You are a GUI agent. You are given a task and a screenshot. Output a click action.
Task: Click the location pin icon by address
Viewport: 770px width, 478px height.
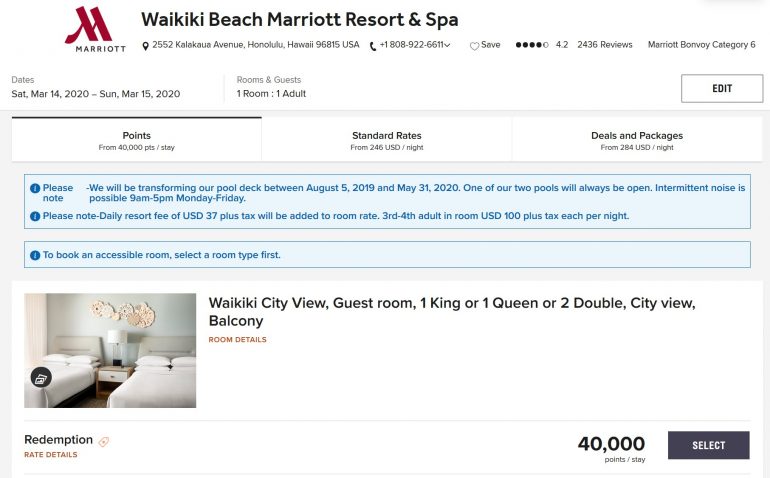[146, 45]
